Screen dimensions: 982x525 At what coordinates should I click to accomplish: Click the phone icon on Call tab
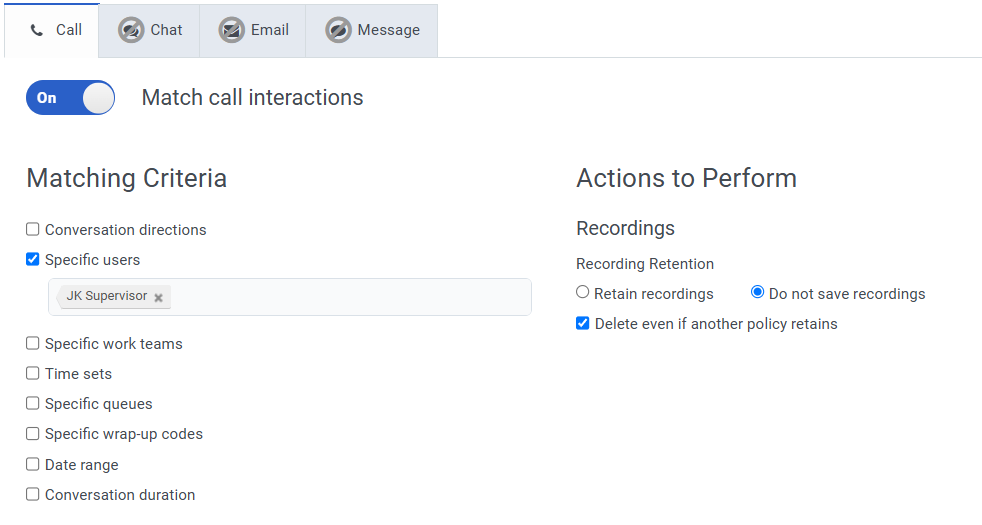(x=37, y=30)
